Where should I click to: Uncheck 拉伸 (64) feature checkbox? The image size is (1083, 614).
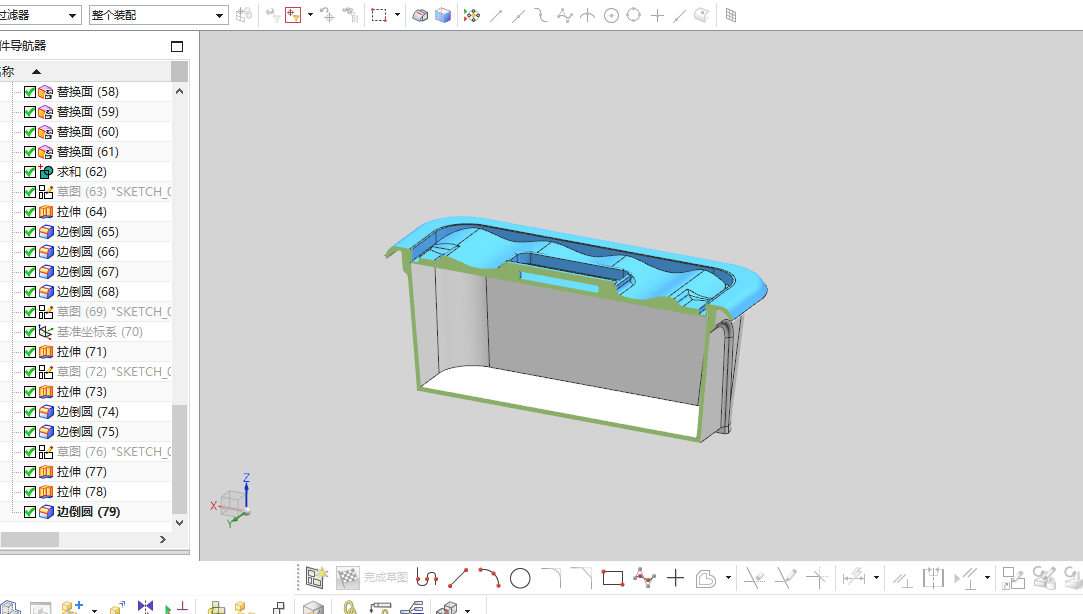click(x=30, y=212)
